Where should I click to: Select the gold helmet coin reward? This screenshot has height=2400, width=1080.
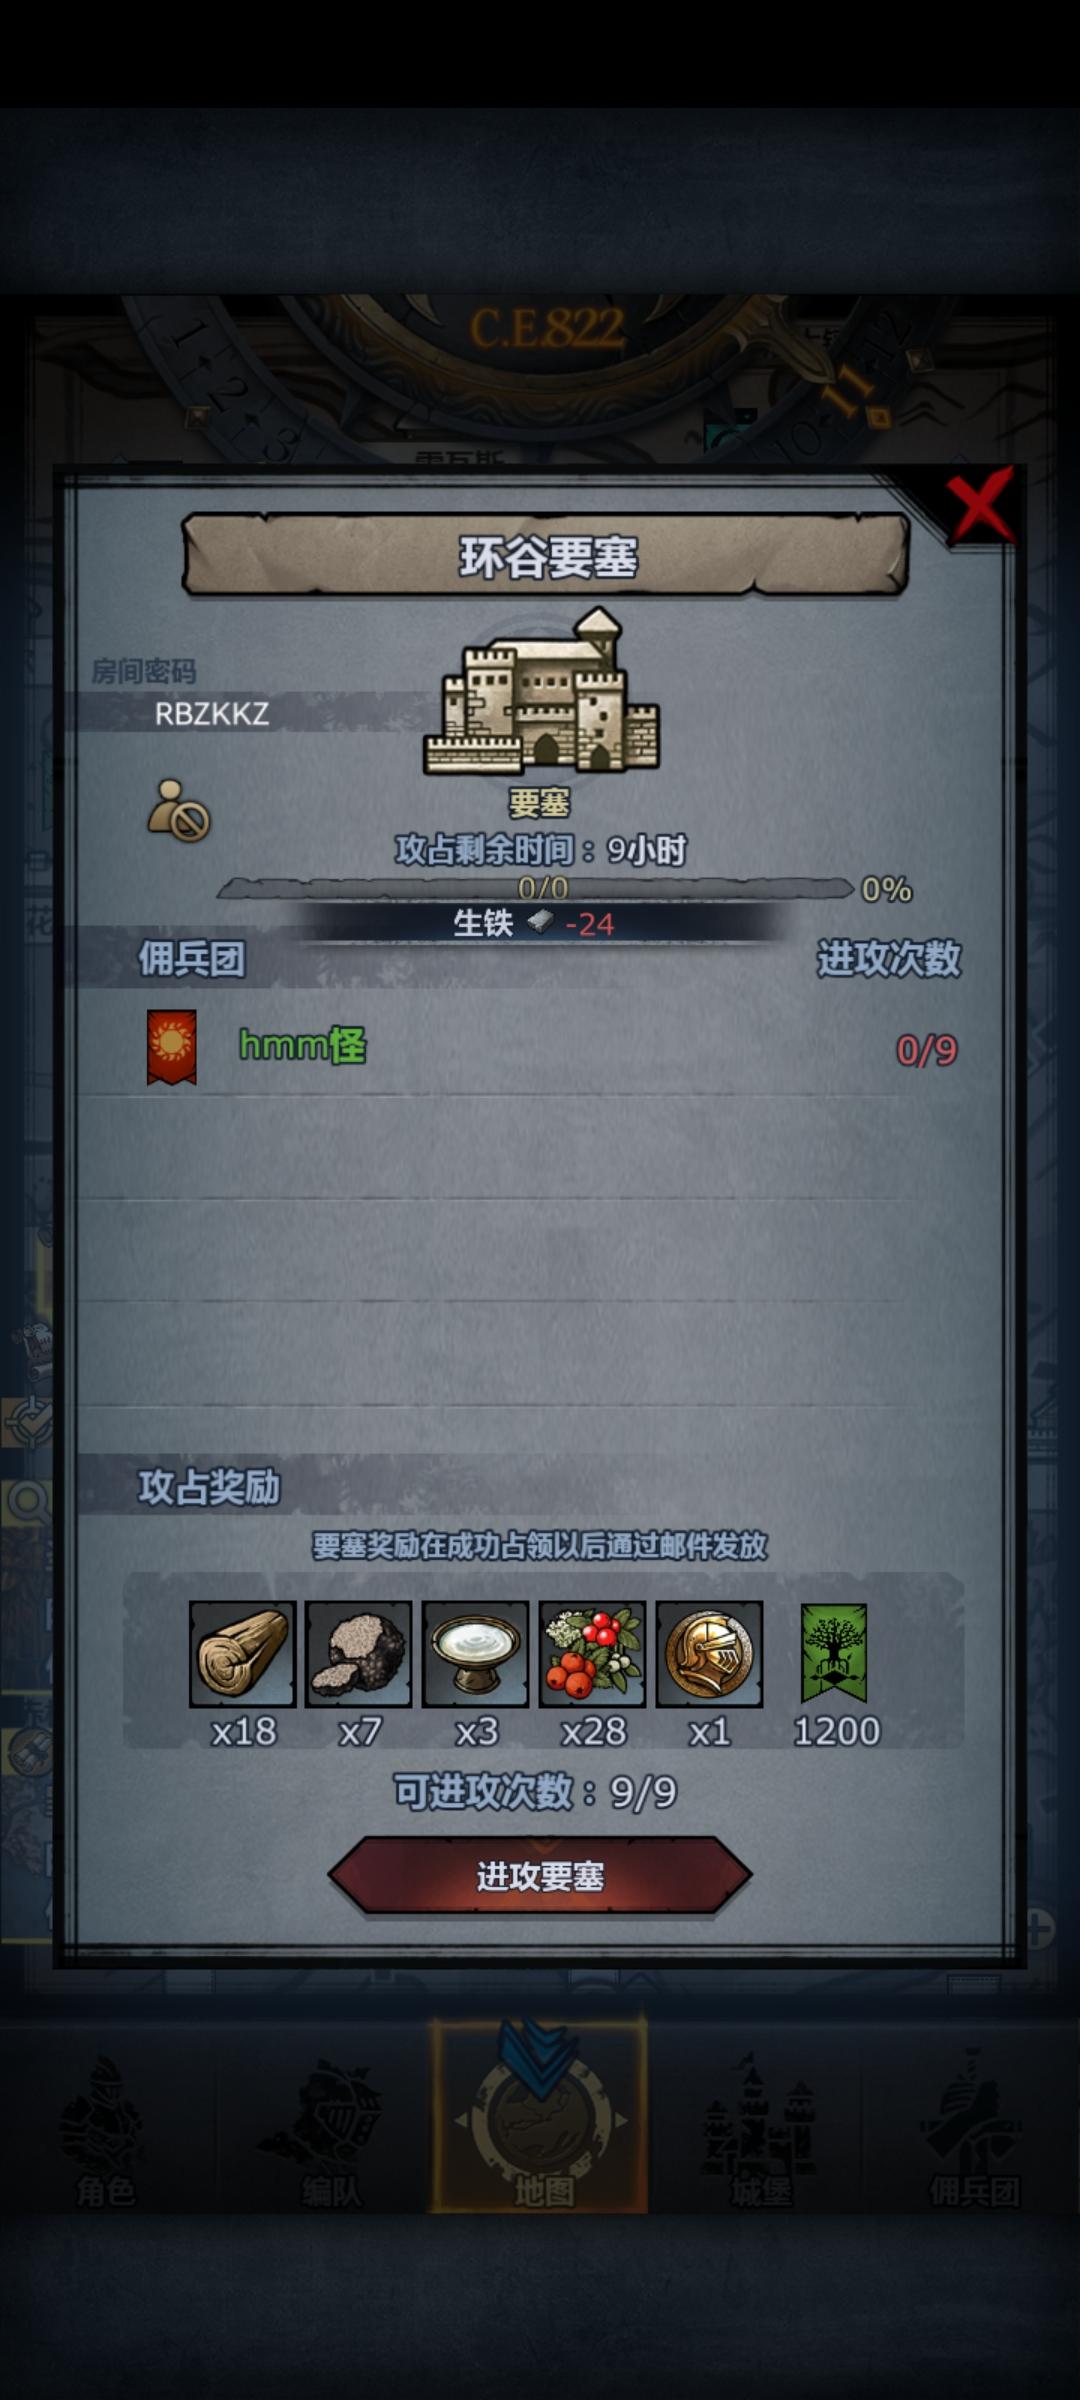710,1653
